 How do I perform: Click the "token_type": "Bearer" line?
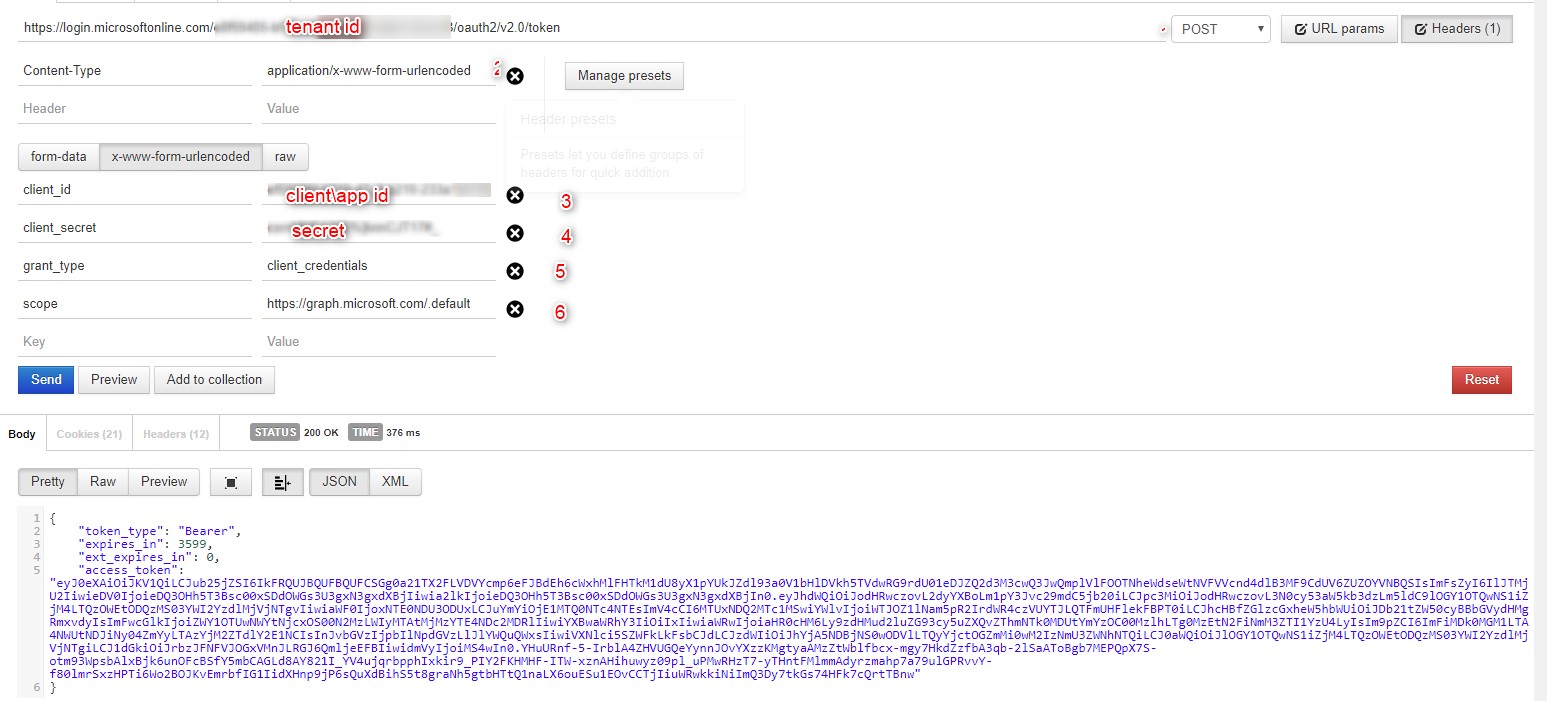click(160, 531)
